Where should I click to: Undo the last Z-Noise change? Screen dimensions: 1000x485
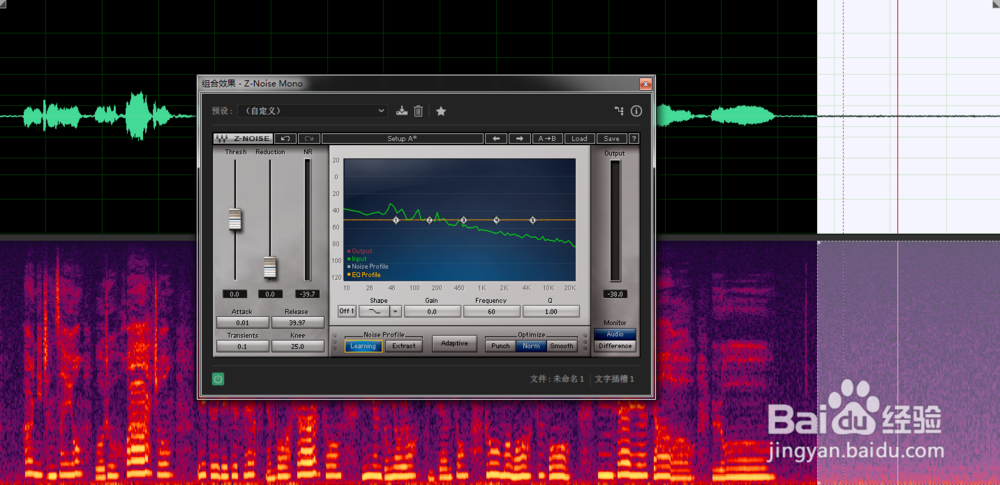[x=286, y=138]
